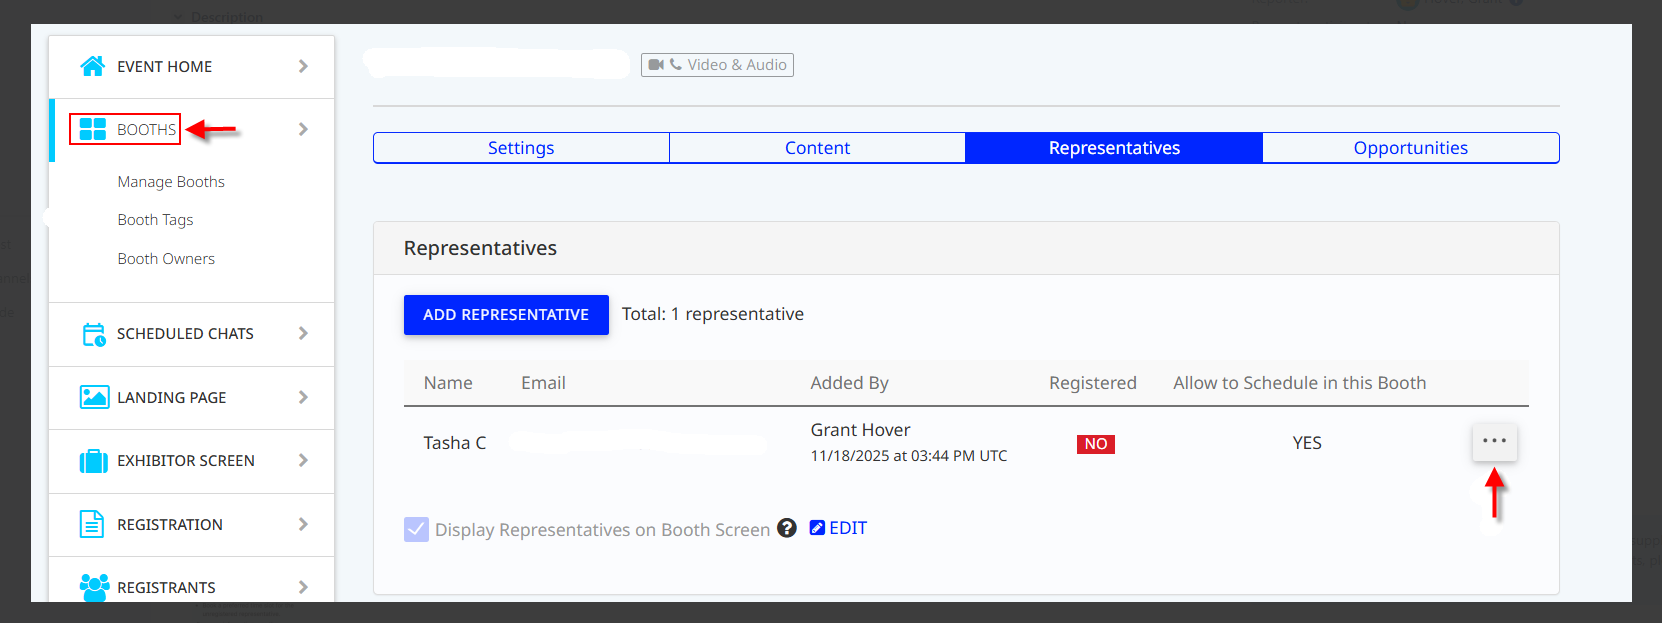The image size is (1662, 623).
Task: Click the Event Home house icon
Action: click(92, 66)
